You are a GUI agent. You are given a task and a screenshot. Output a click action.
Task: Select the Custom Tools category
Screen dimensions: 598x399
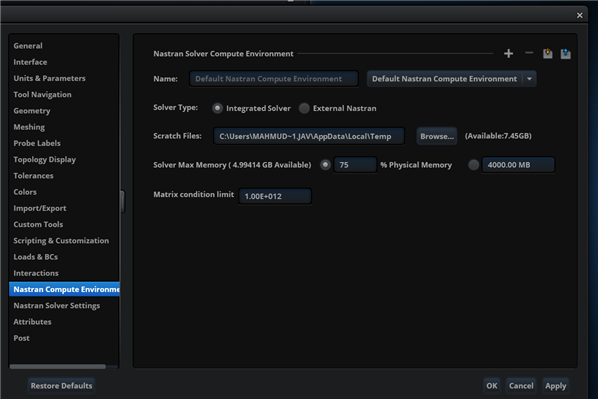coord(38,224)
